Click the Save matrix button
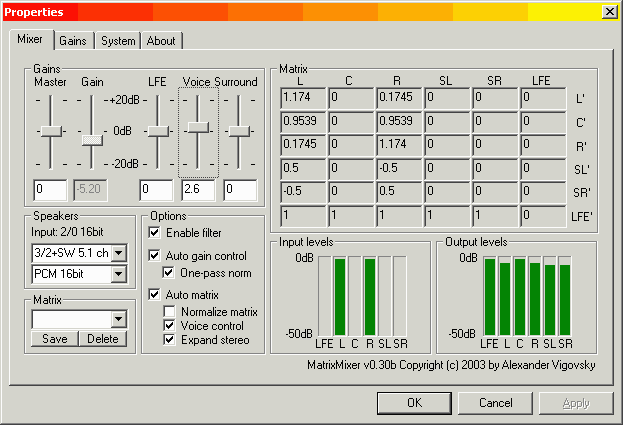The height and width of the screenshot is (425, 623). point(53,339)
